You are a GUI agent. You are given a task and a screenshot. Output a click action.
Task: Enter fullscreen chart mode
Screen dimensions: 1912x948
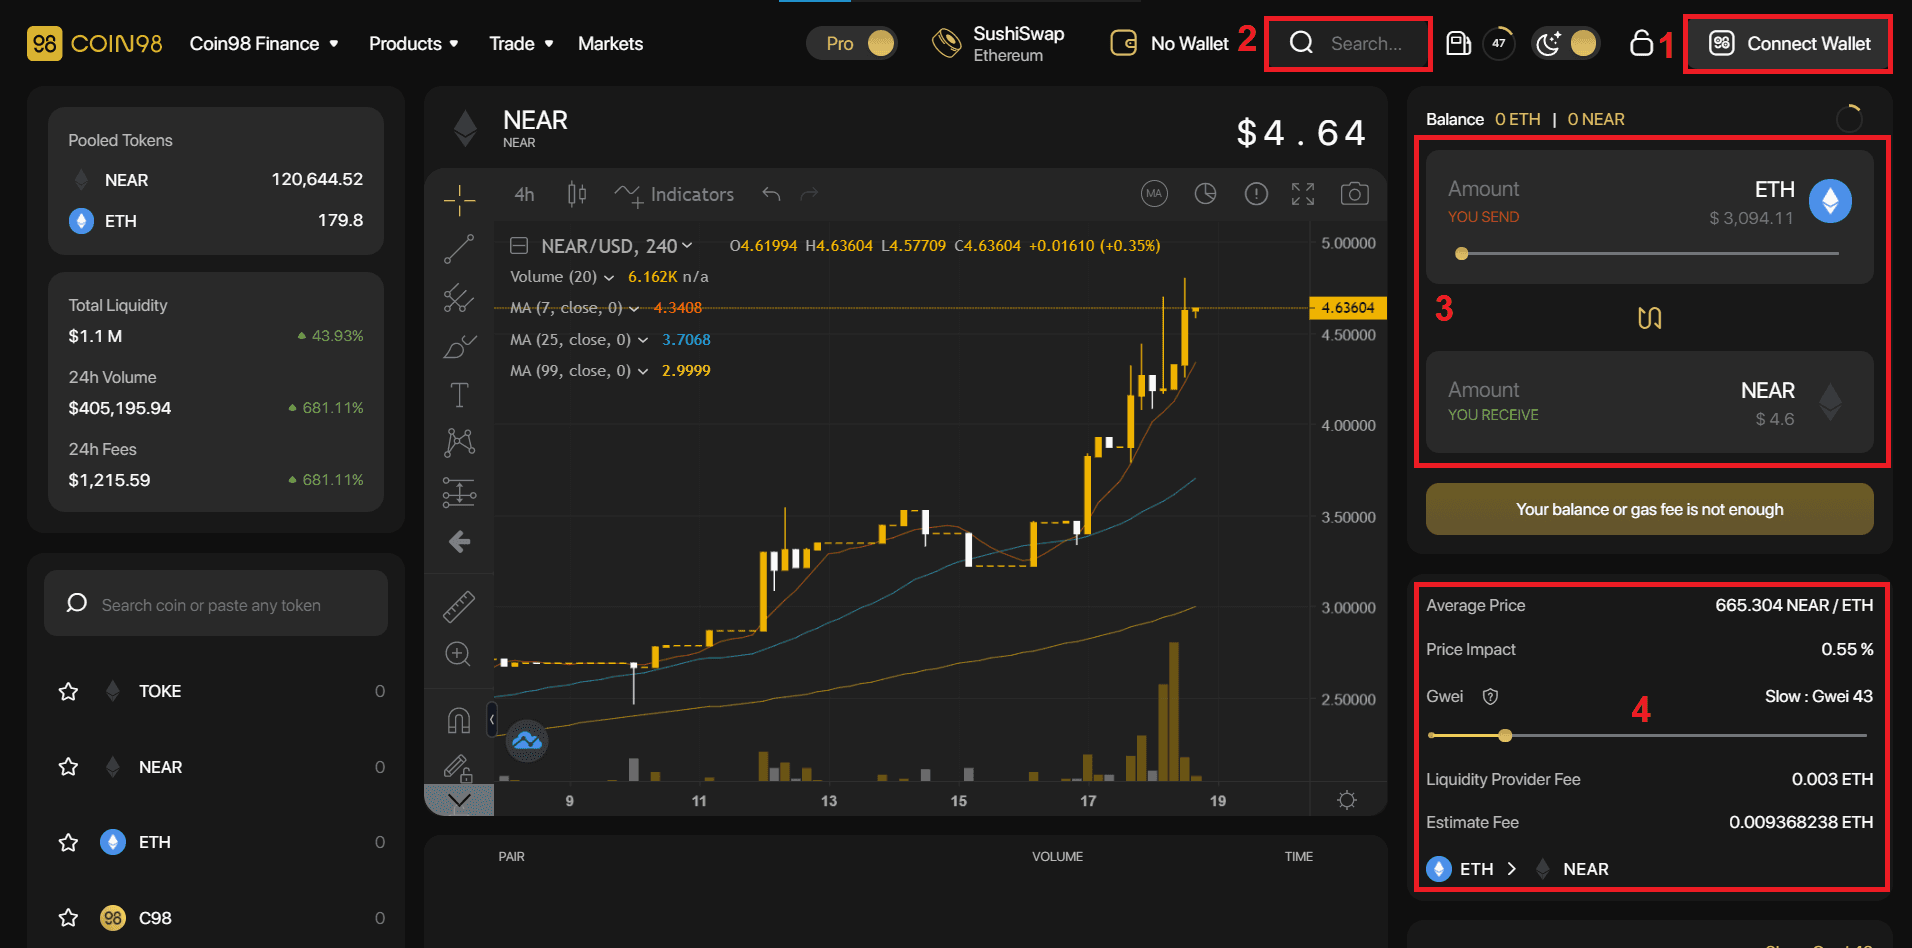click(x=1303, y=194)
